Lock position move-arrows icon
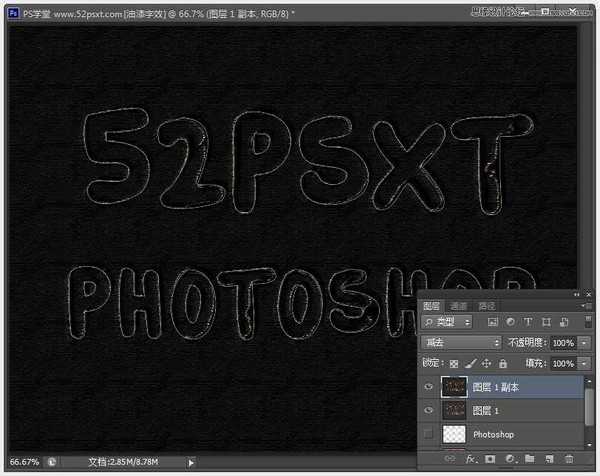This screenshot has height=476, width=600. click(x=486, y=363)
